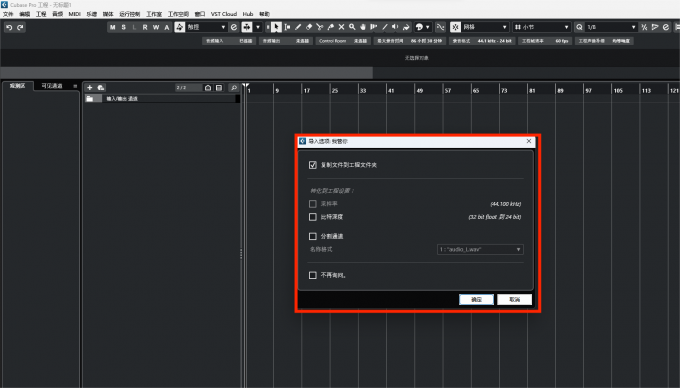Click the inspector settings icon beside the Visibility tab
Image resolution: width=680 pixels, height=388 pixels.
75,86
